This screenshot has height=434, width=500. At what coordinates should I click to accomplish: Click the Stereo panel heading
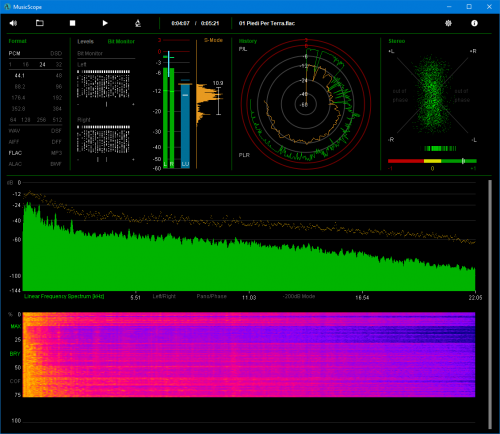[397, 41]
